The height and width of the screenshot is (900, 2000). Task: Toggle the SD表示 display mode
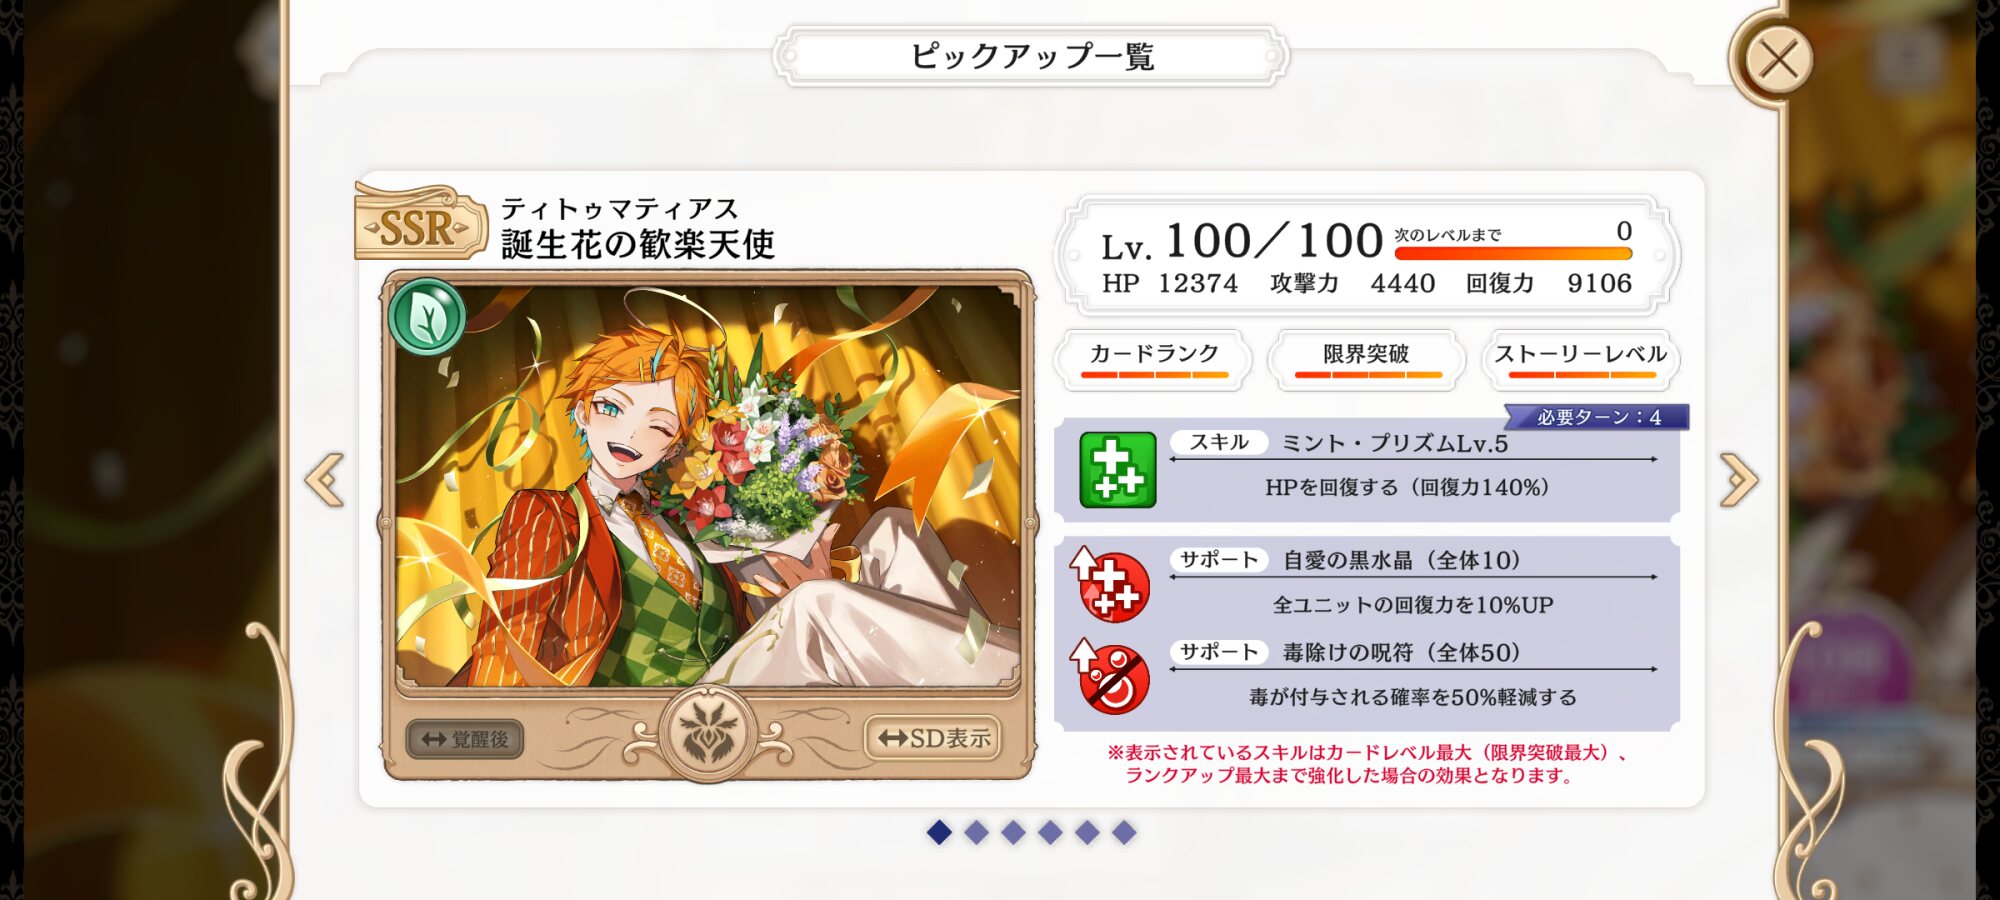933,738
